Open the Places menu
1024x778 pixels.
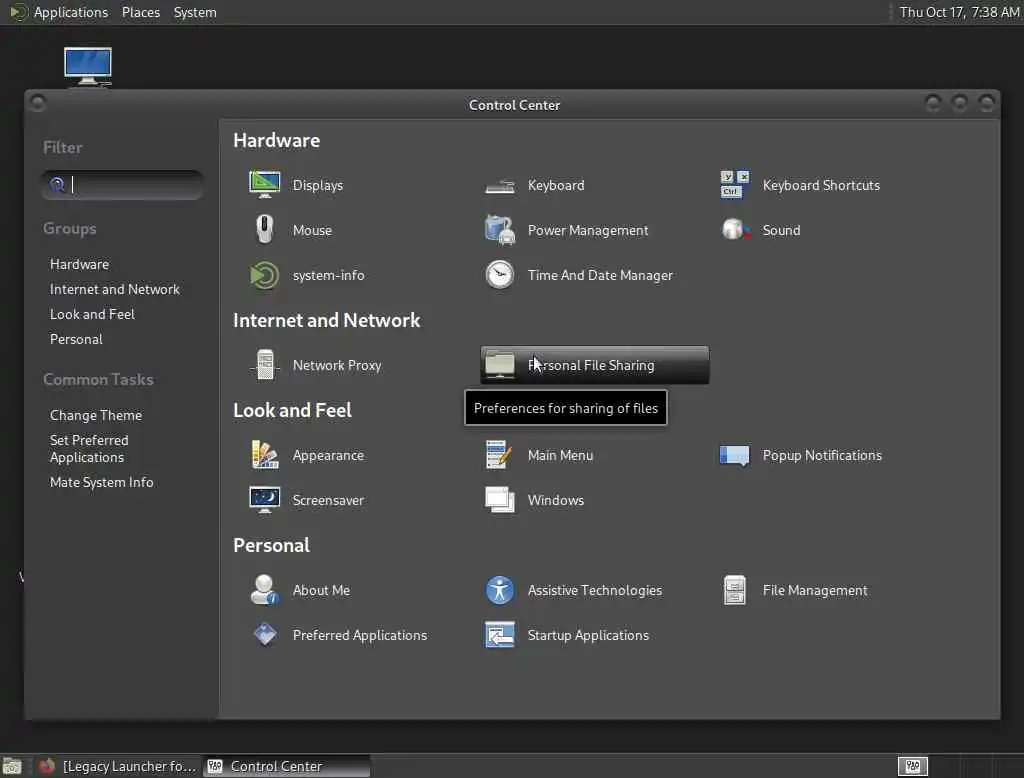(140, 12)
